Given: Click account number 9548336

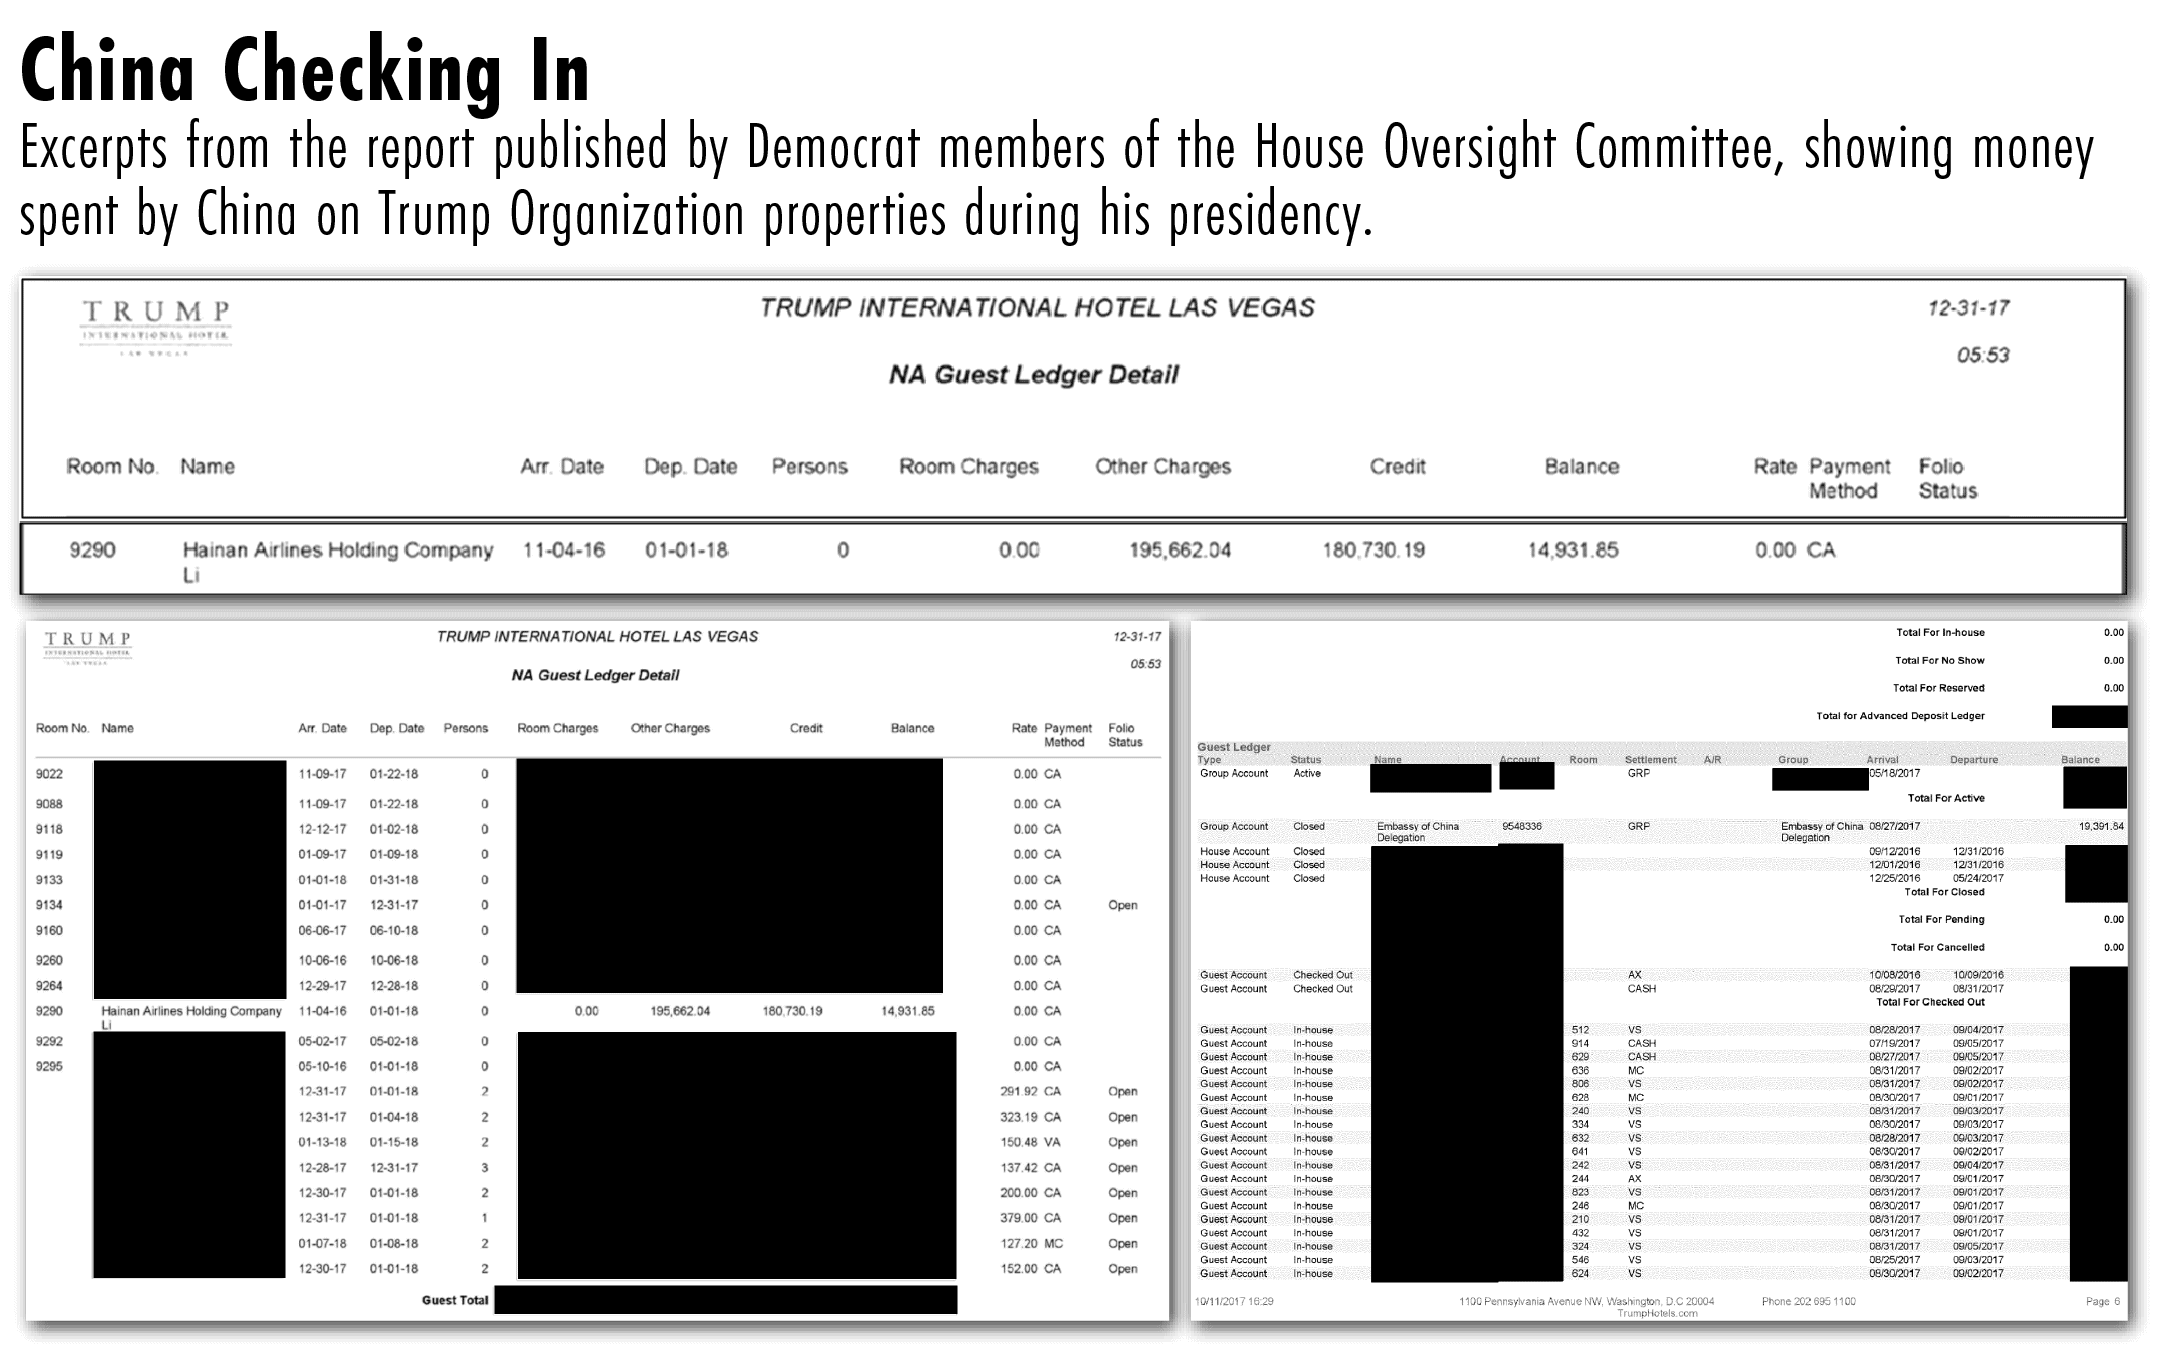Looking at the screenshot, I should click(1521, 827).
